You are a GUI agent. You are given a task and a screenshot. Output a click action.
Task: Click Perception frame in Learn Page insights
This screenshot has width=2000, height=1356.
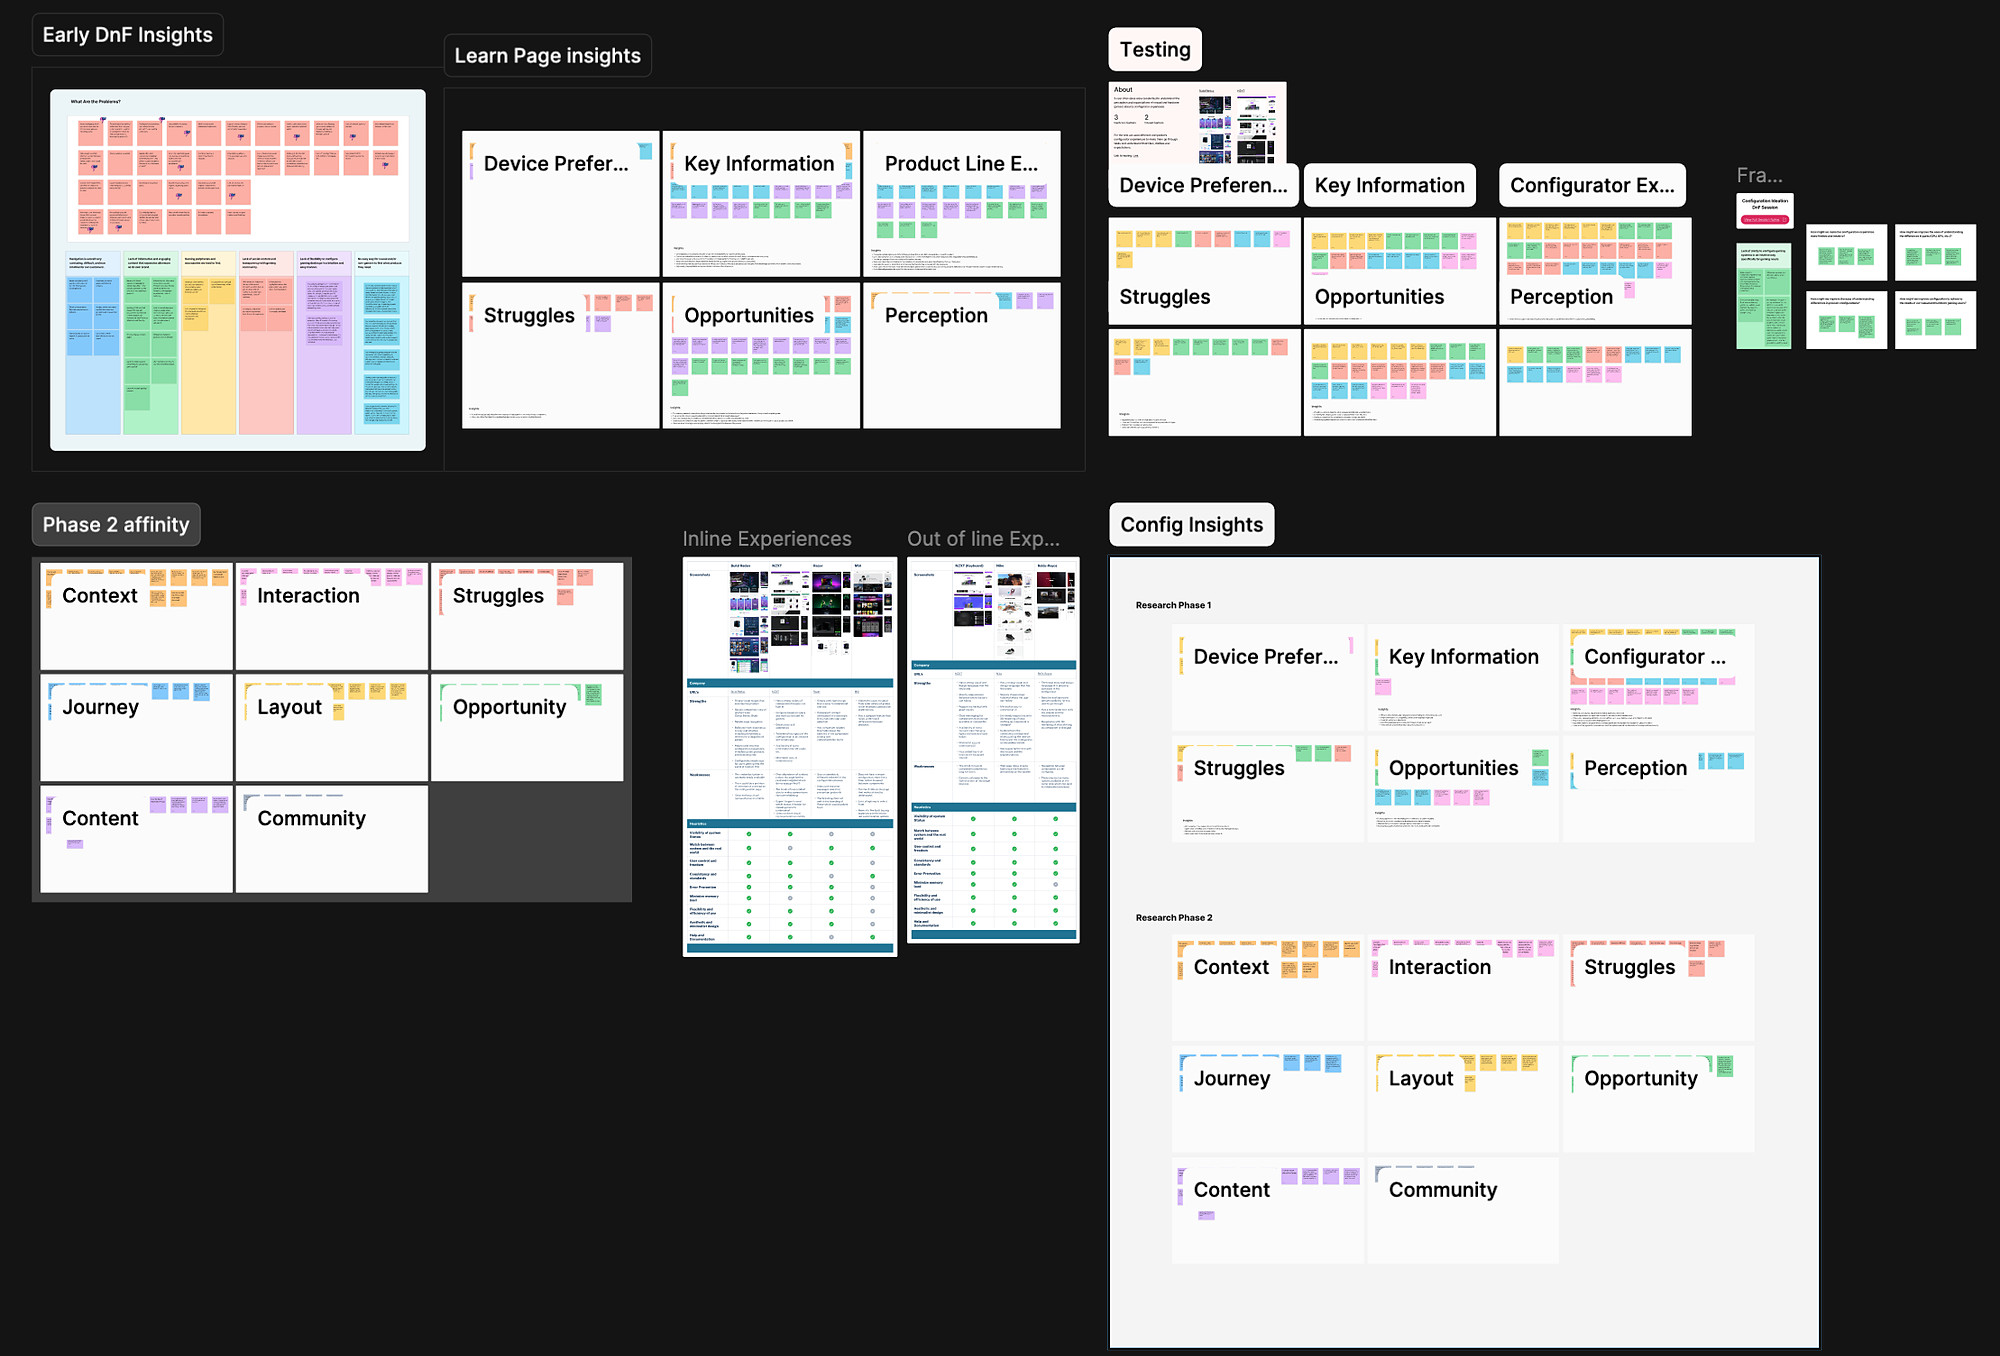click(962, 356)
